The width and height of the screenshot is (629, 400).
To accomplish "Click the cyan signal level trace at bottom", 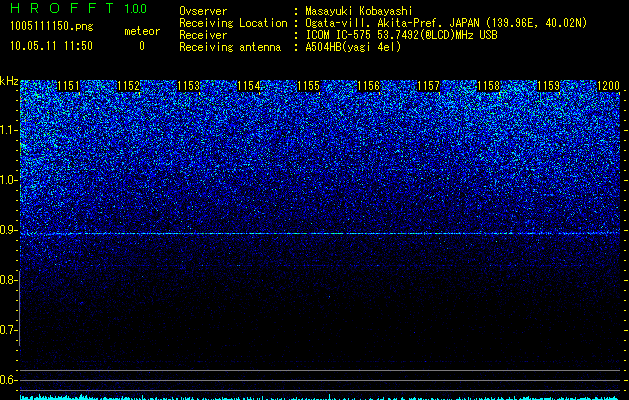I will (320, 397).
